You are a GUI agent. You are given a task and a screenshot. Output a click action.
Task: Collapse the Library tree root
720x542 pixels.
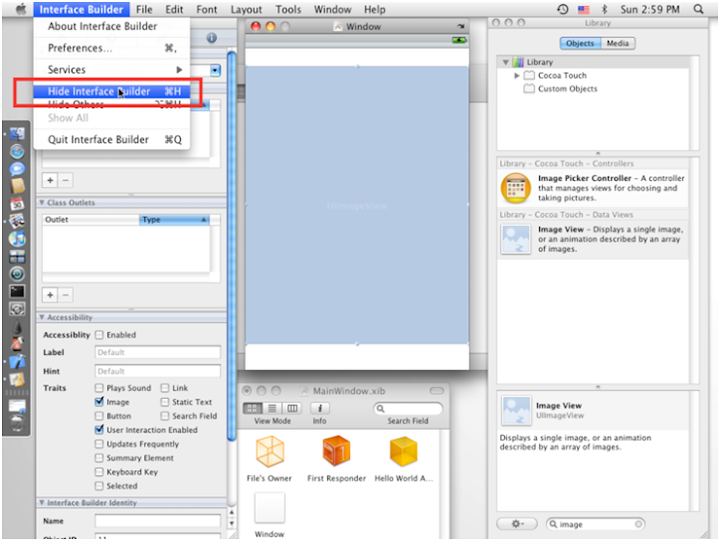point(505,62)
